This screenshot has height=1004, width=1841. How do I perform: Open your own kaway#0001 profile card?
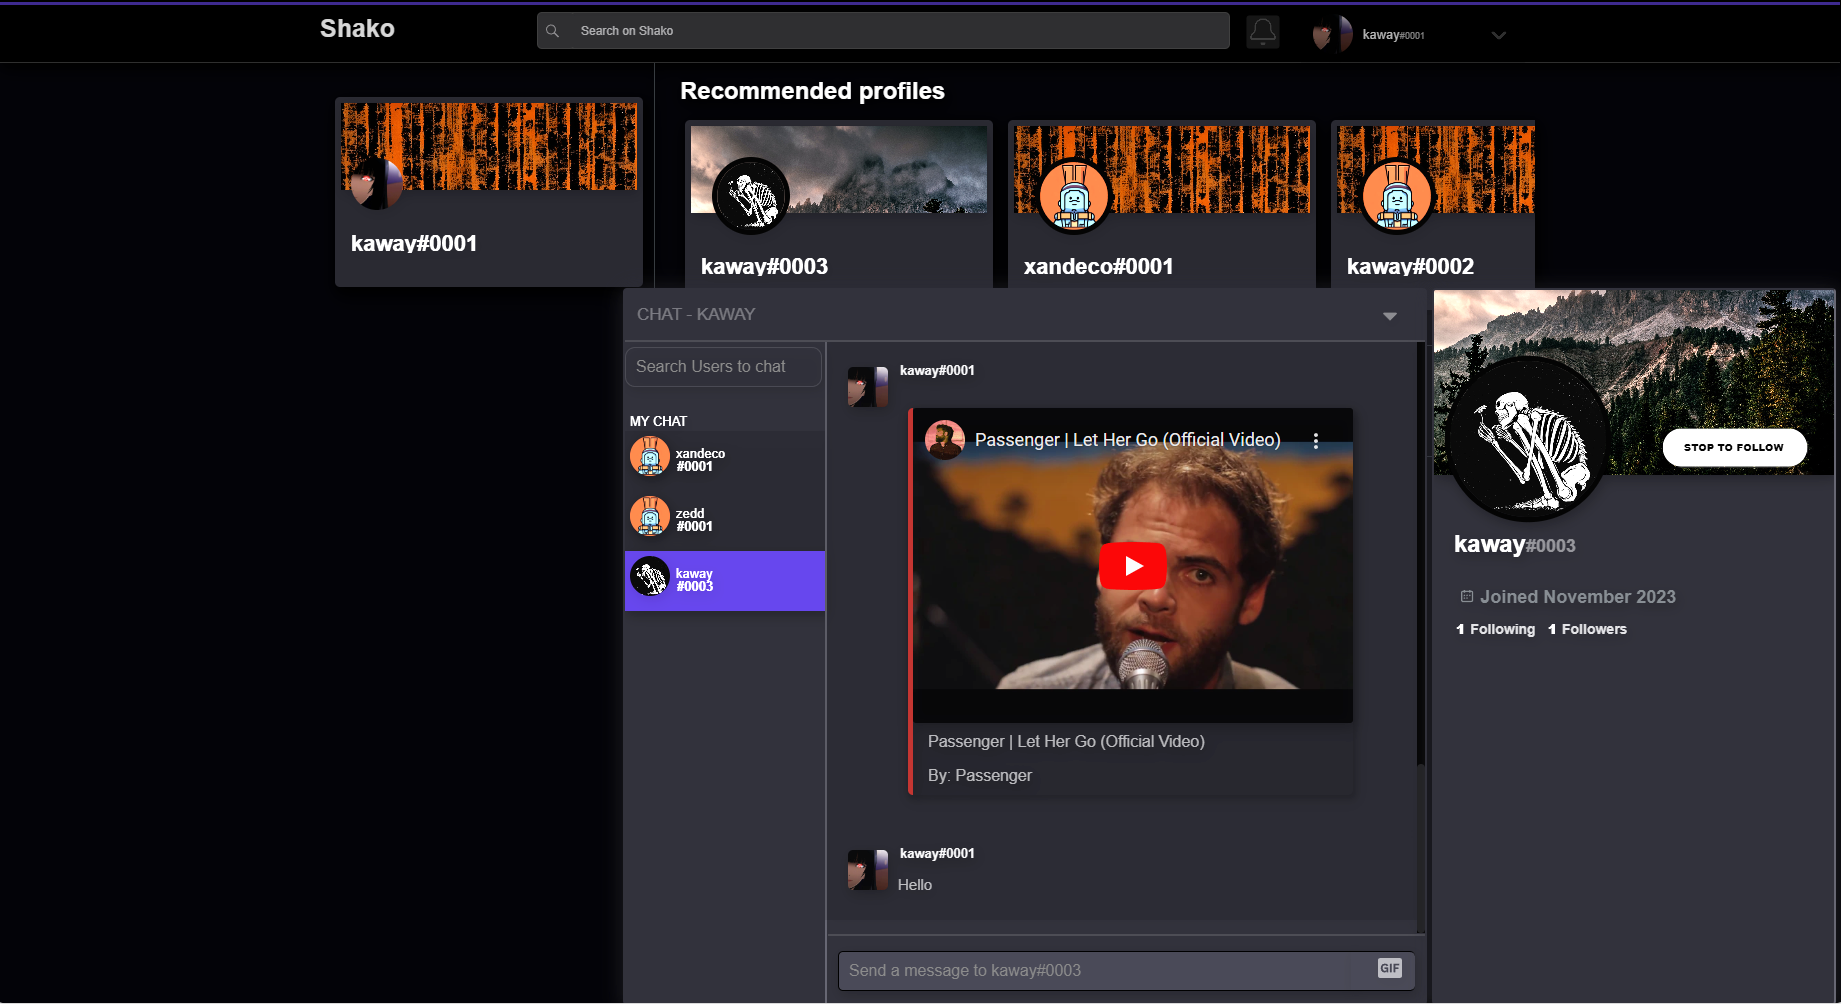click(489, 192)
